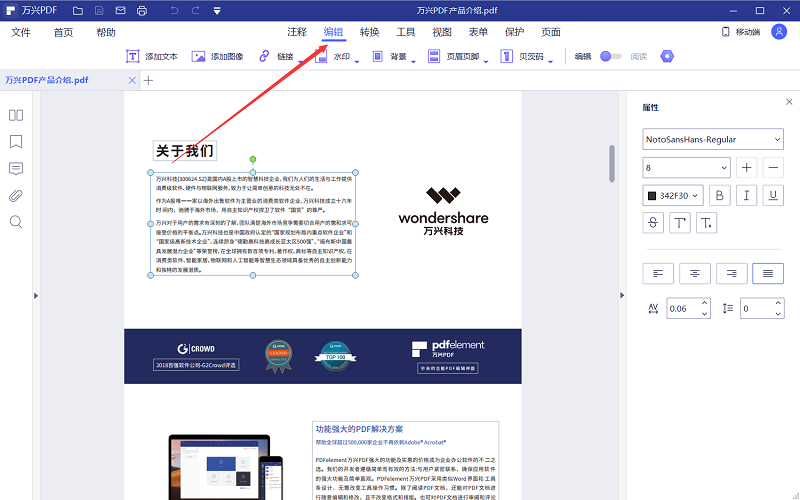Viewport: 800px width, 500px height.
Task: Open the attachments paperclip panel
Action: point(16,195)
